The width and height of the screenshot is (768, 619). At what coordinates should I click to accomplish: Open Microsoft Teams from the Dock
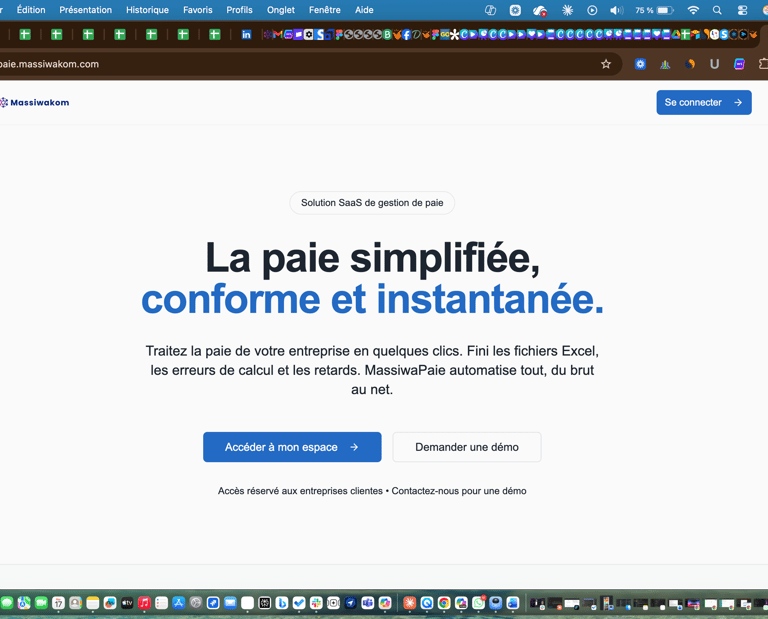(367, 603)
